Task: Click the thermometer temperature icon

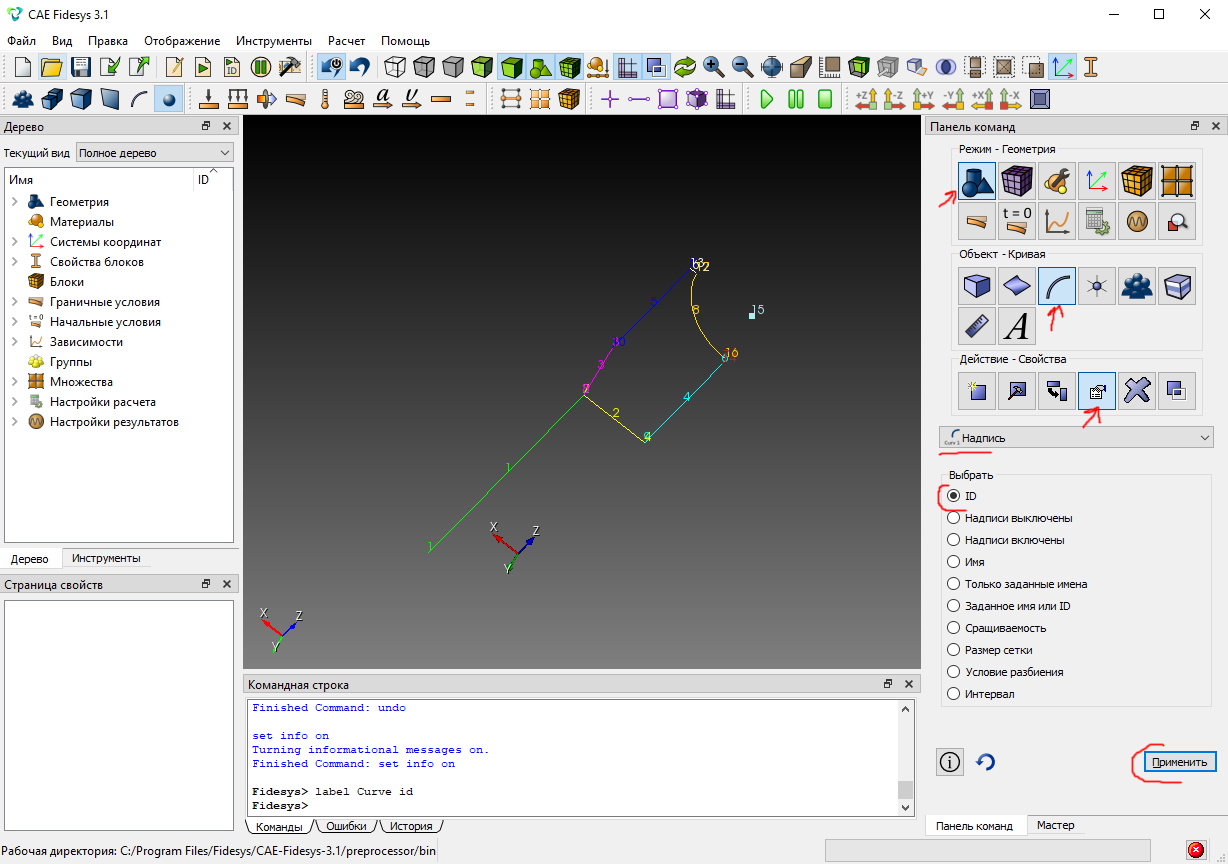Action: [324, 99]
